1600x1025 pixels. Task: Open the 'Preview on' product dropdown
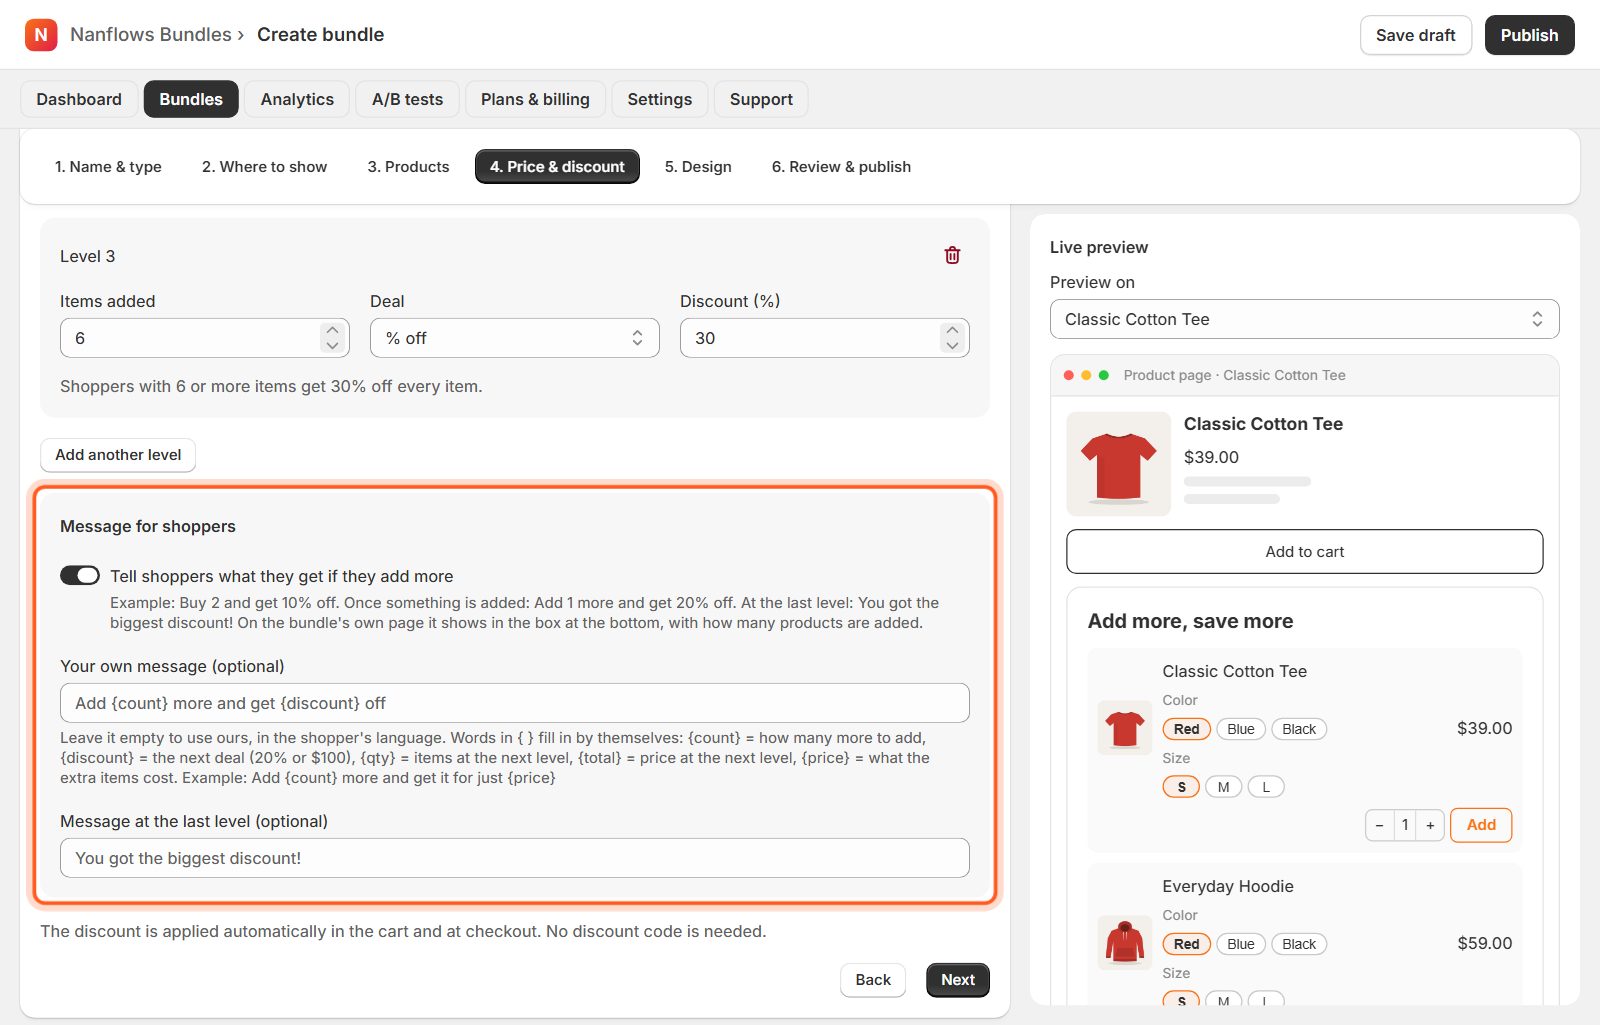tap(1305, 319)
